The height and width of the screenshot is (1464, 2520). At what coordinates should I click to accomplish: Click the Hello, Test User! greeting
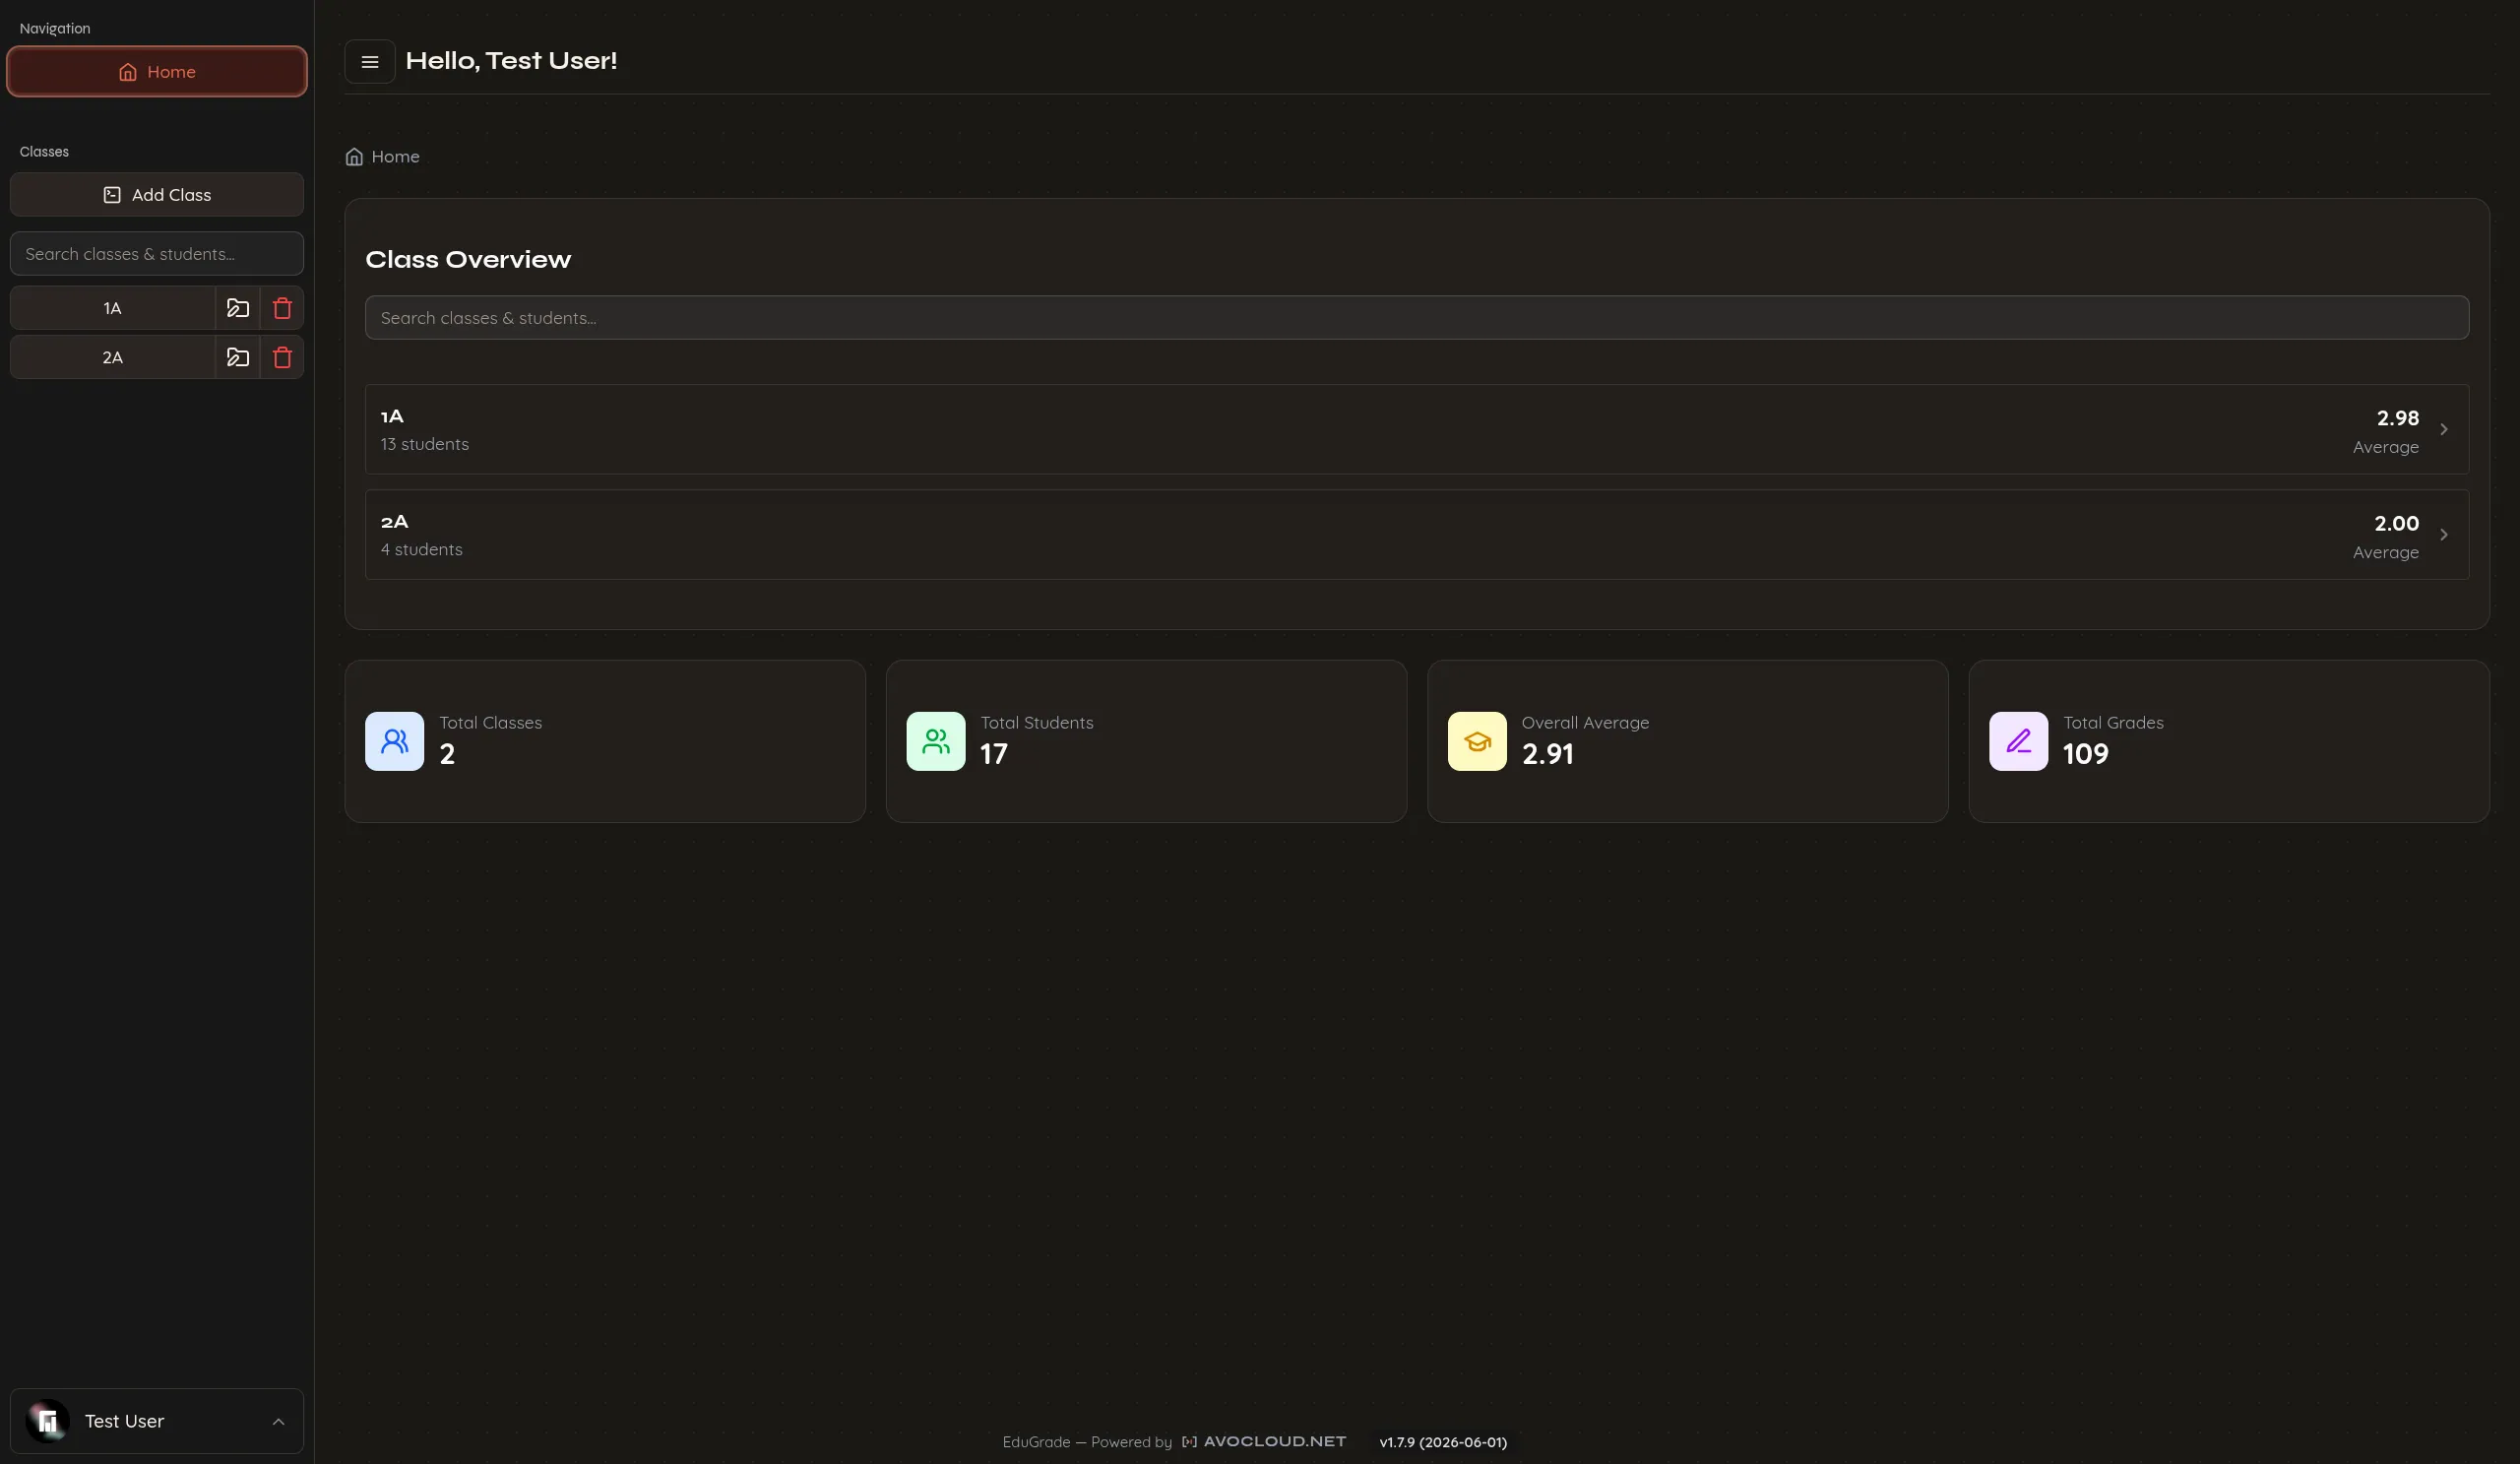tap(511, 61)
